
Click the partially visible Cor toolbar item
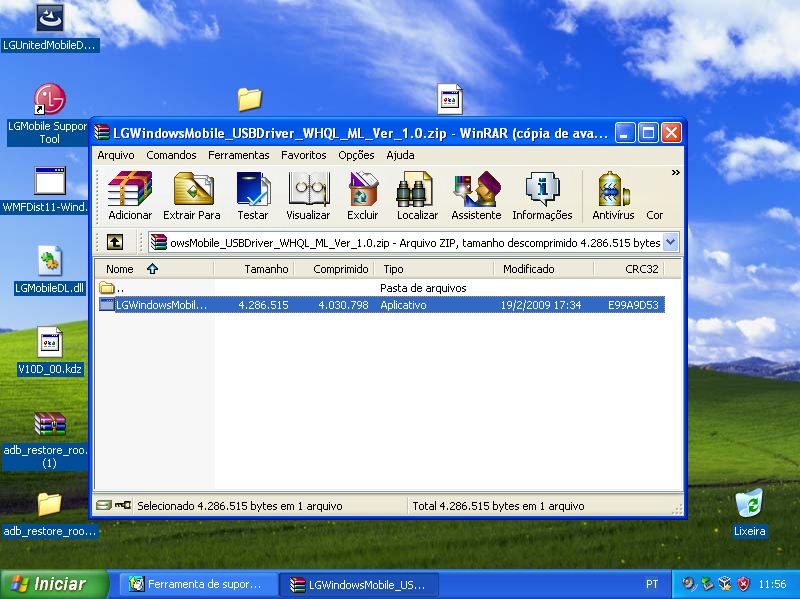pos(655,215)
